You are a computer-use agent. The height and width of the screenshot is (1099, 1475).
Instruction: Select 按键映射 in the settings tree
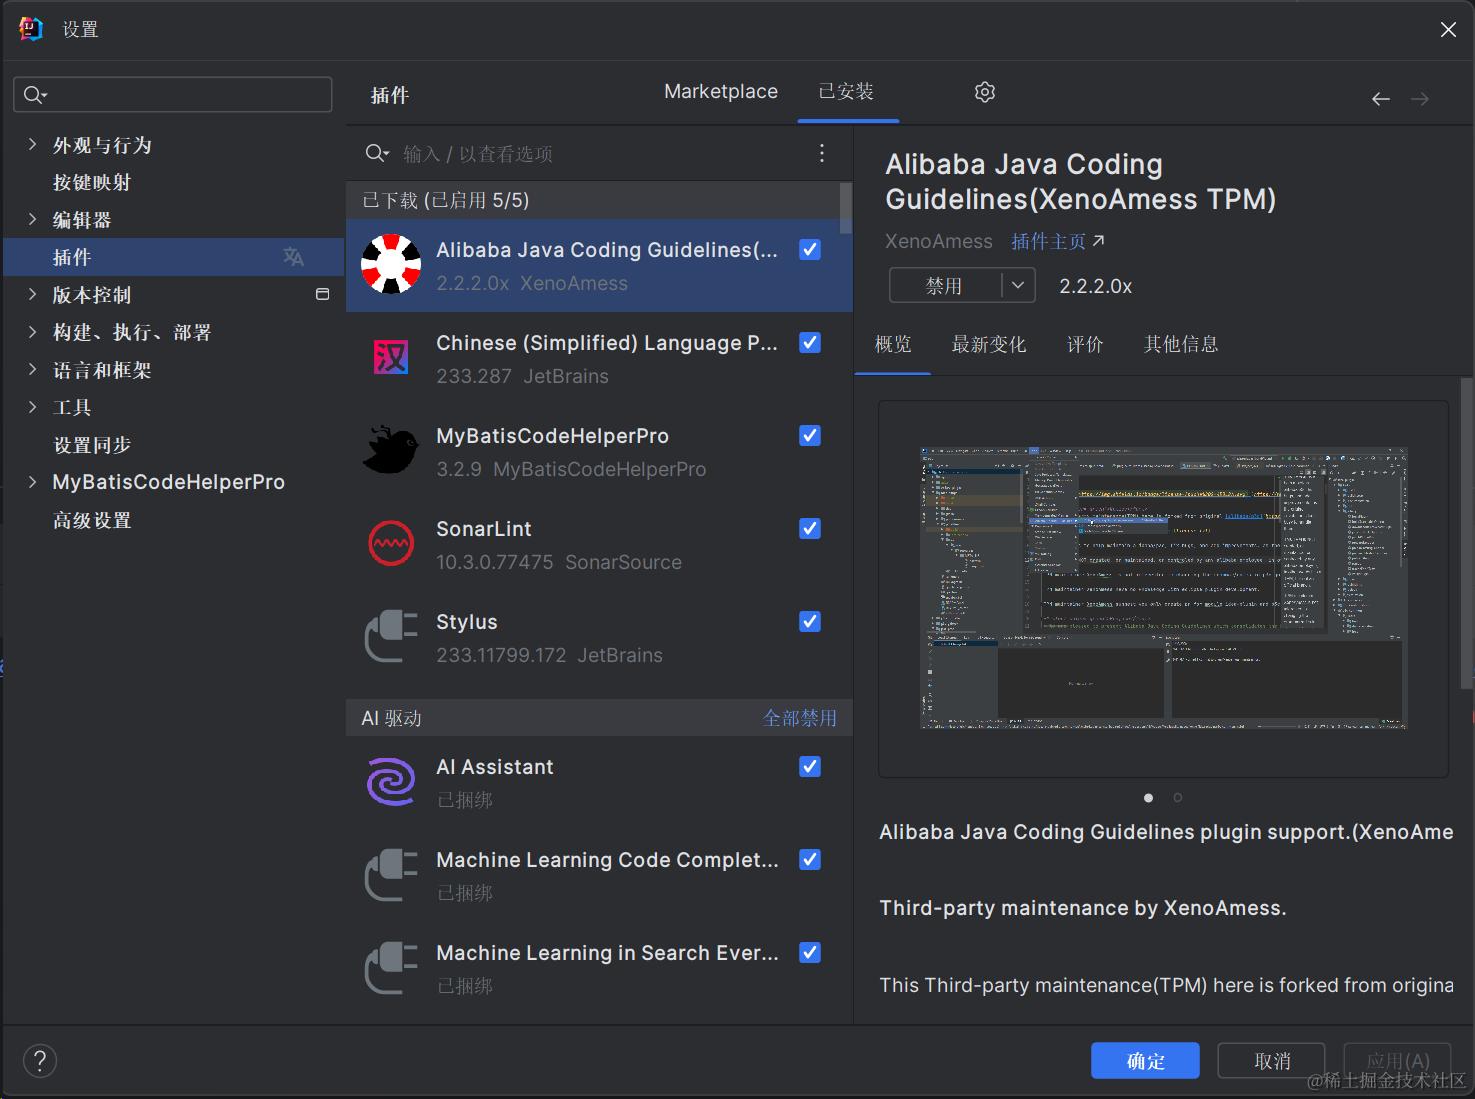coord(92,182)
